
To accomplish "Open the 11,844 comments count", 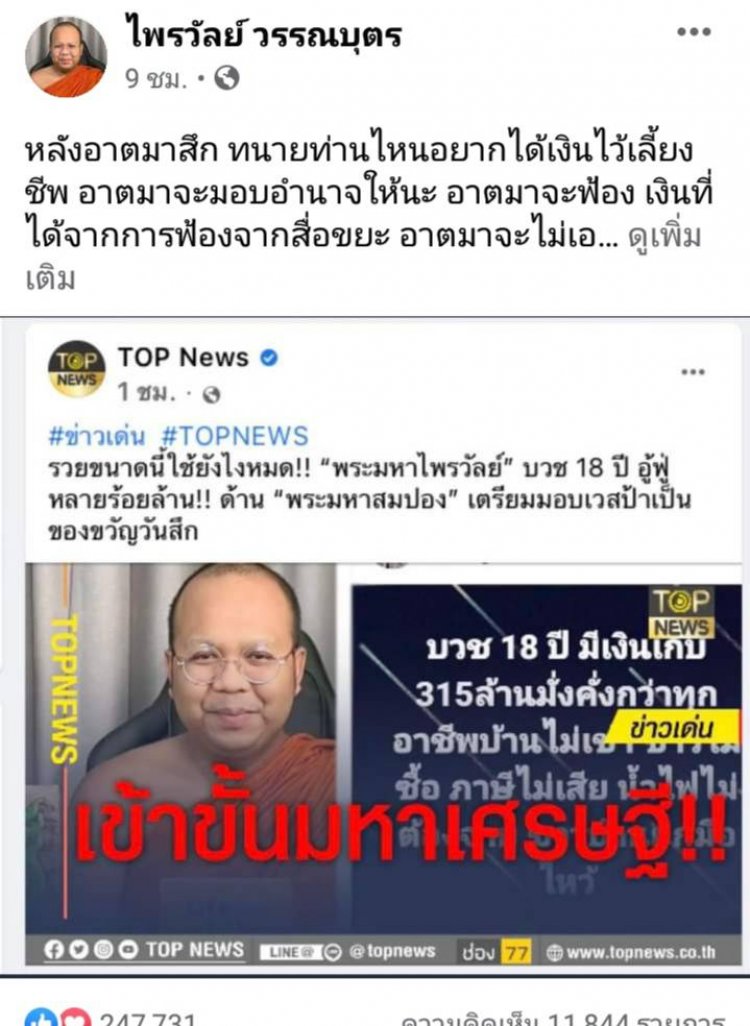I will pyautogui.click(x=563, y=1019).
